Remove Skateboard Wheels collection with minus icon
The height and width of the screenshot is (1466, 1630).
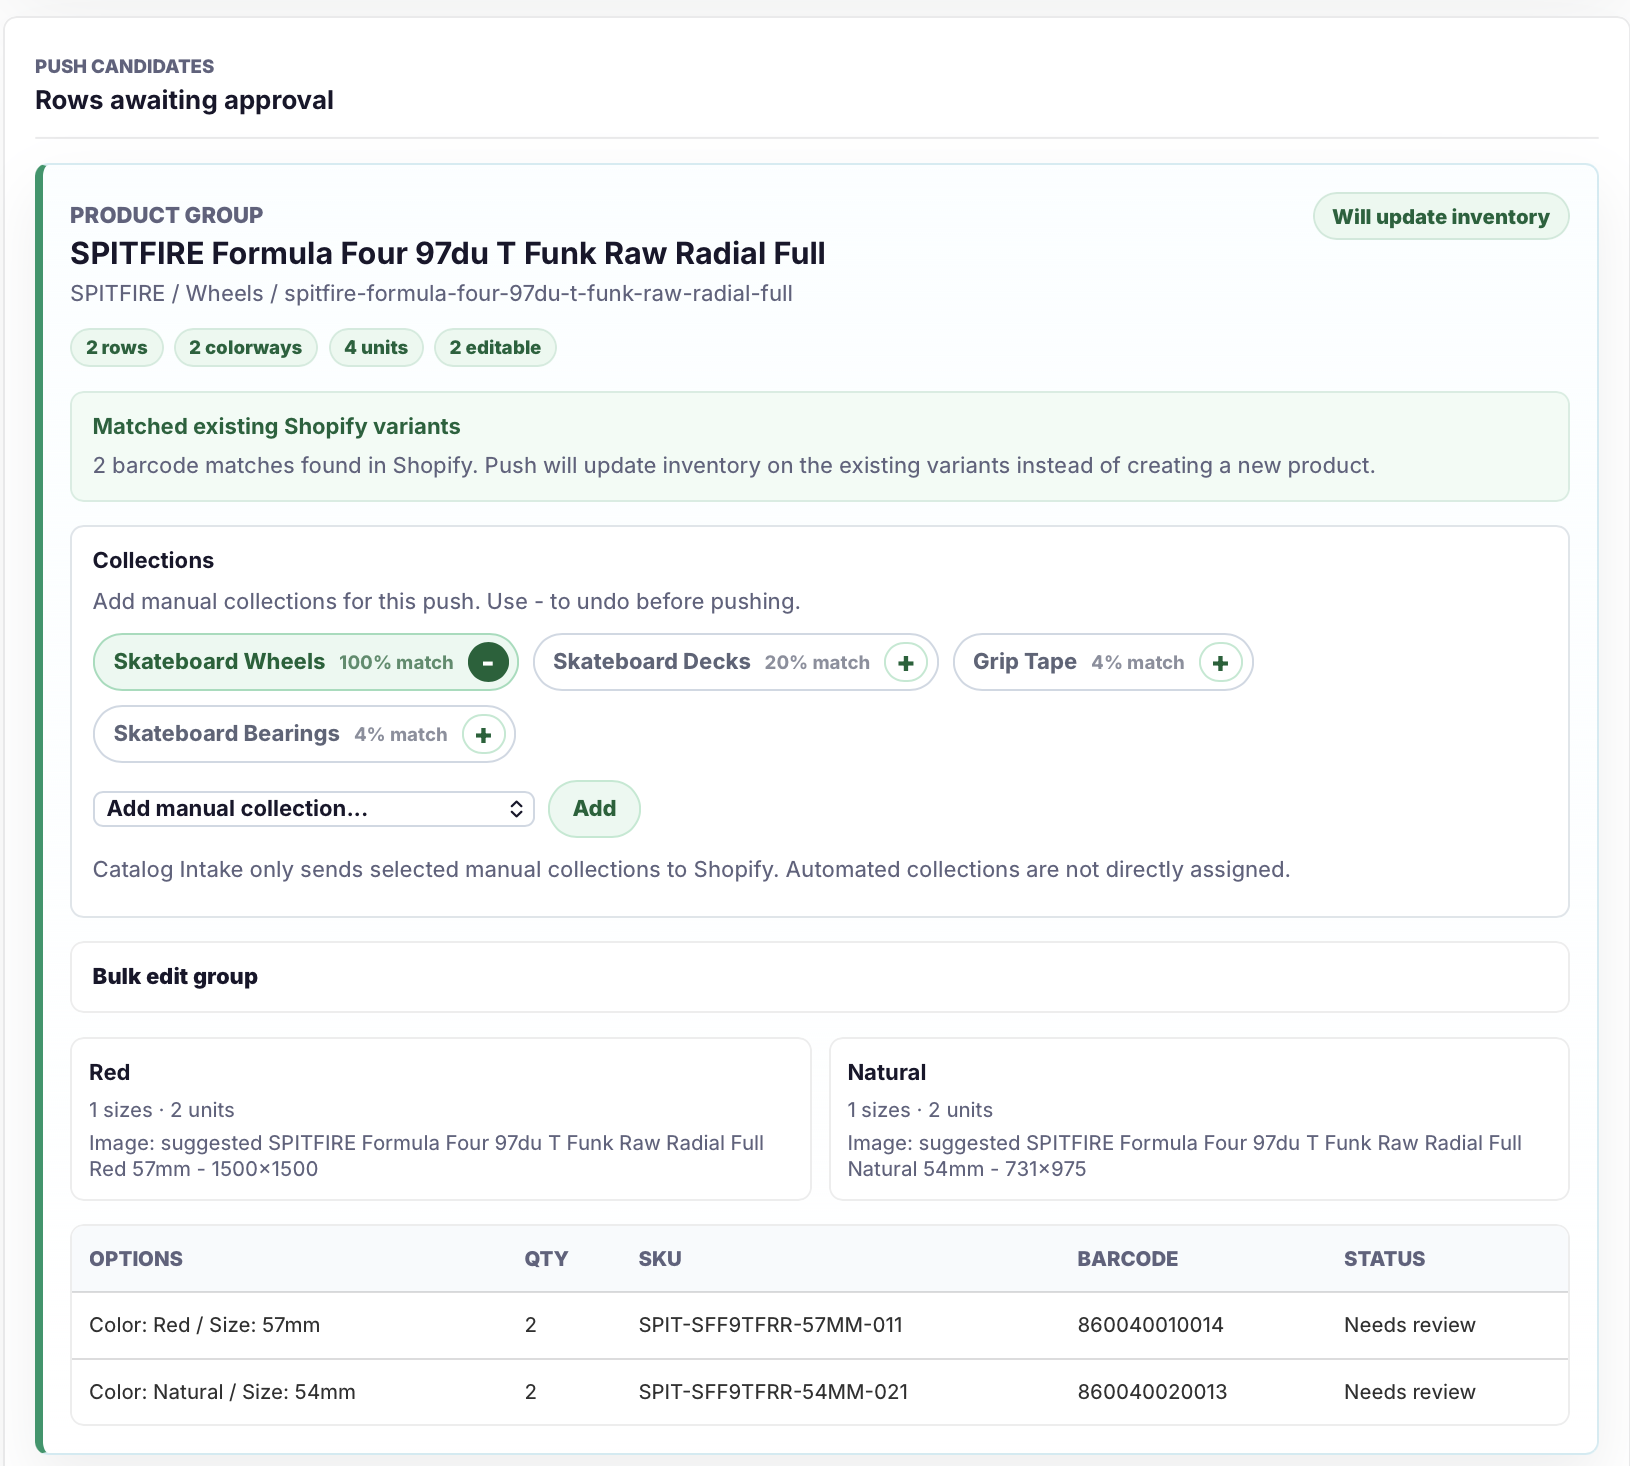click(488, 662)
